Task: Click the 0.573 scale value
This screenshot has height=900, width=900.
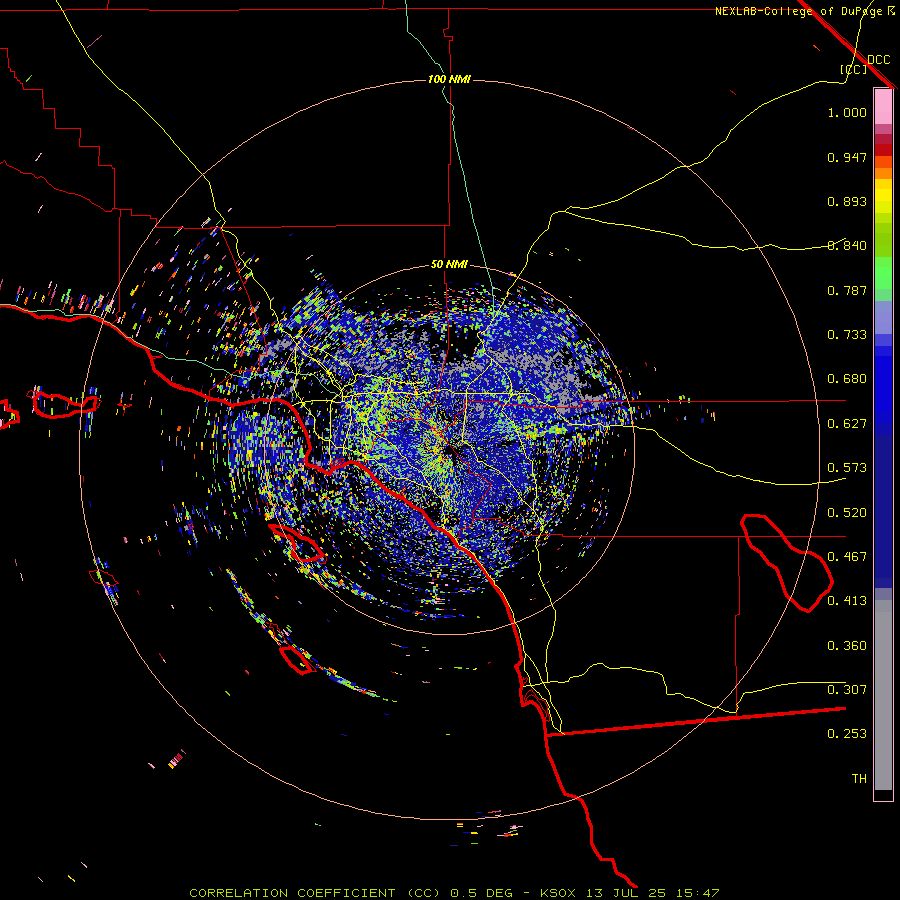Action: (847, 468)
